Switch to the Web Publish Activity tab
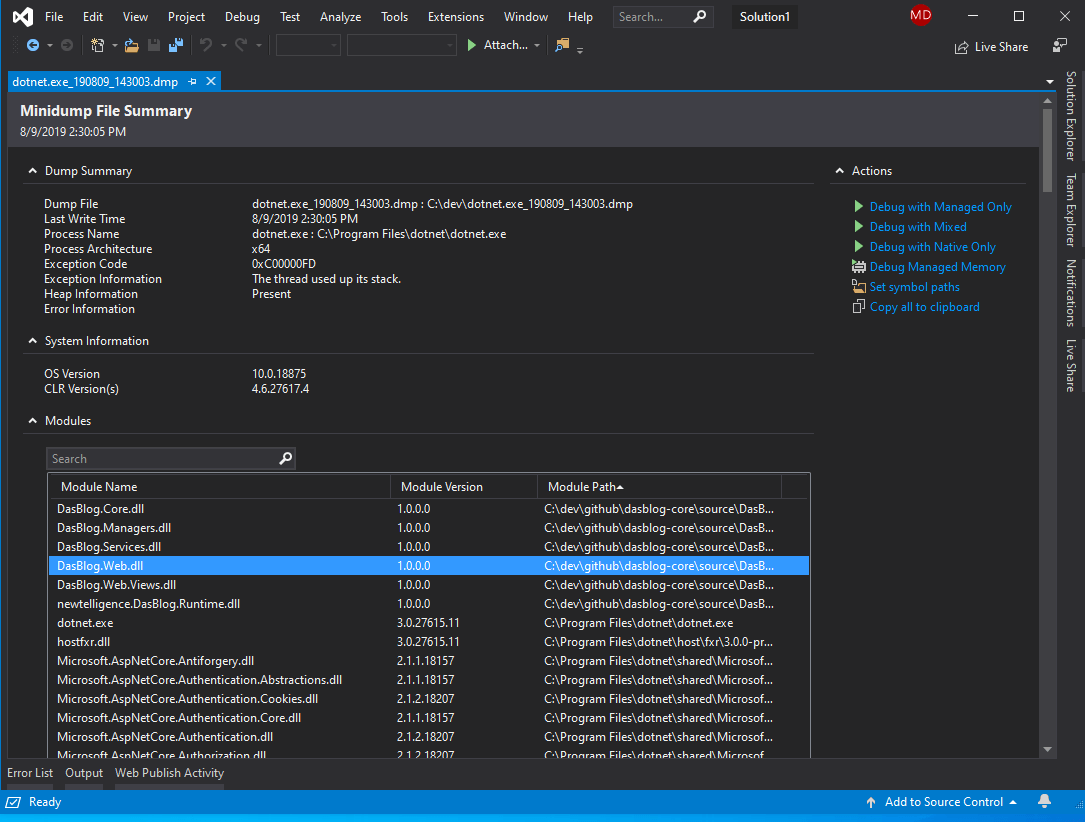1085x822 pixels. 169,772
